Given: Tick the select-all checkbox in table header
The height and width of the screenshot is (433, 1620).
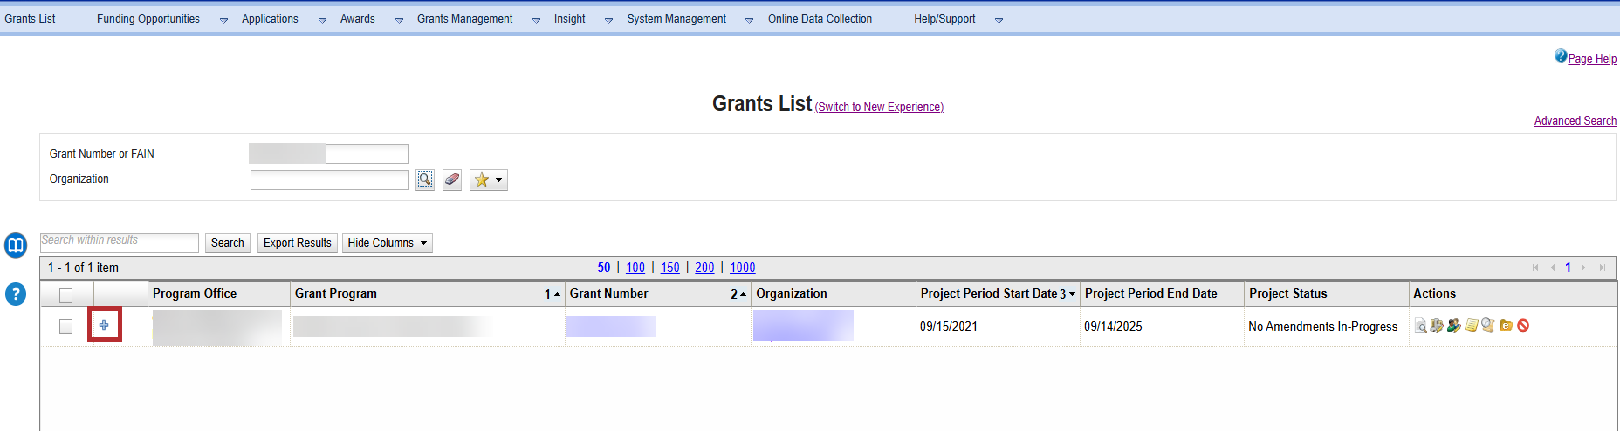Looking at the screenshot, I should [66, 295].
